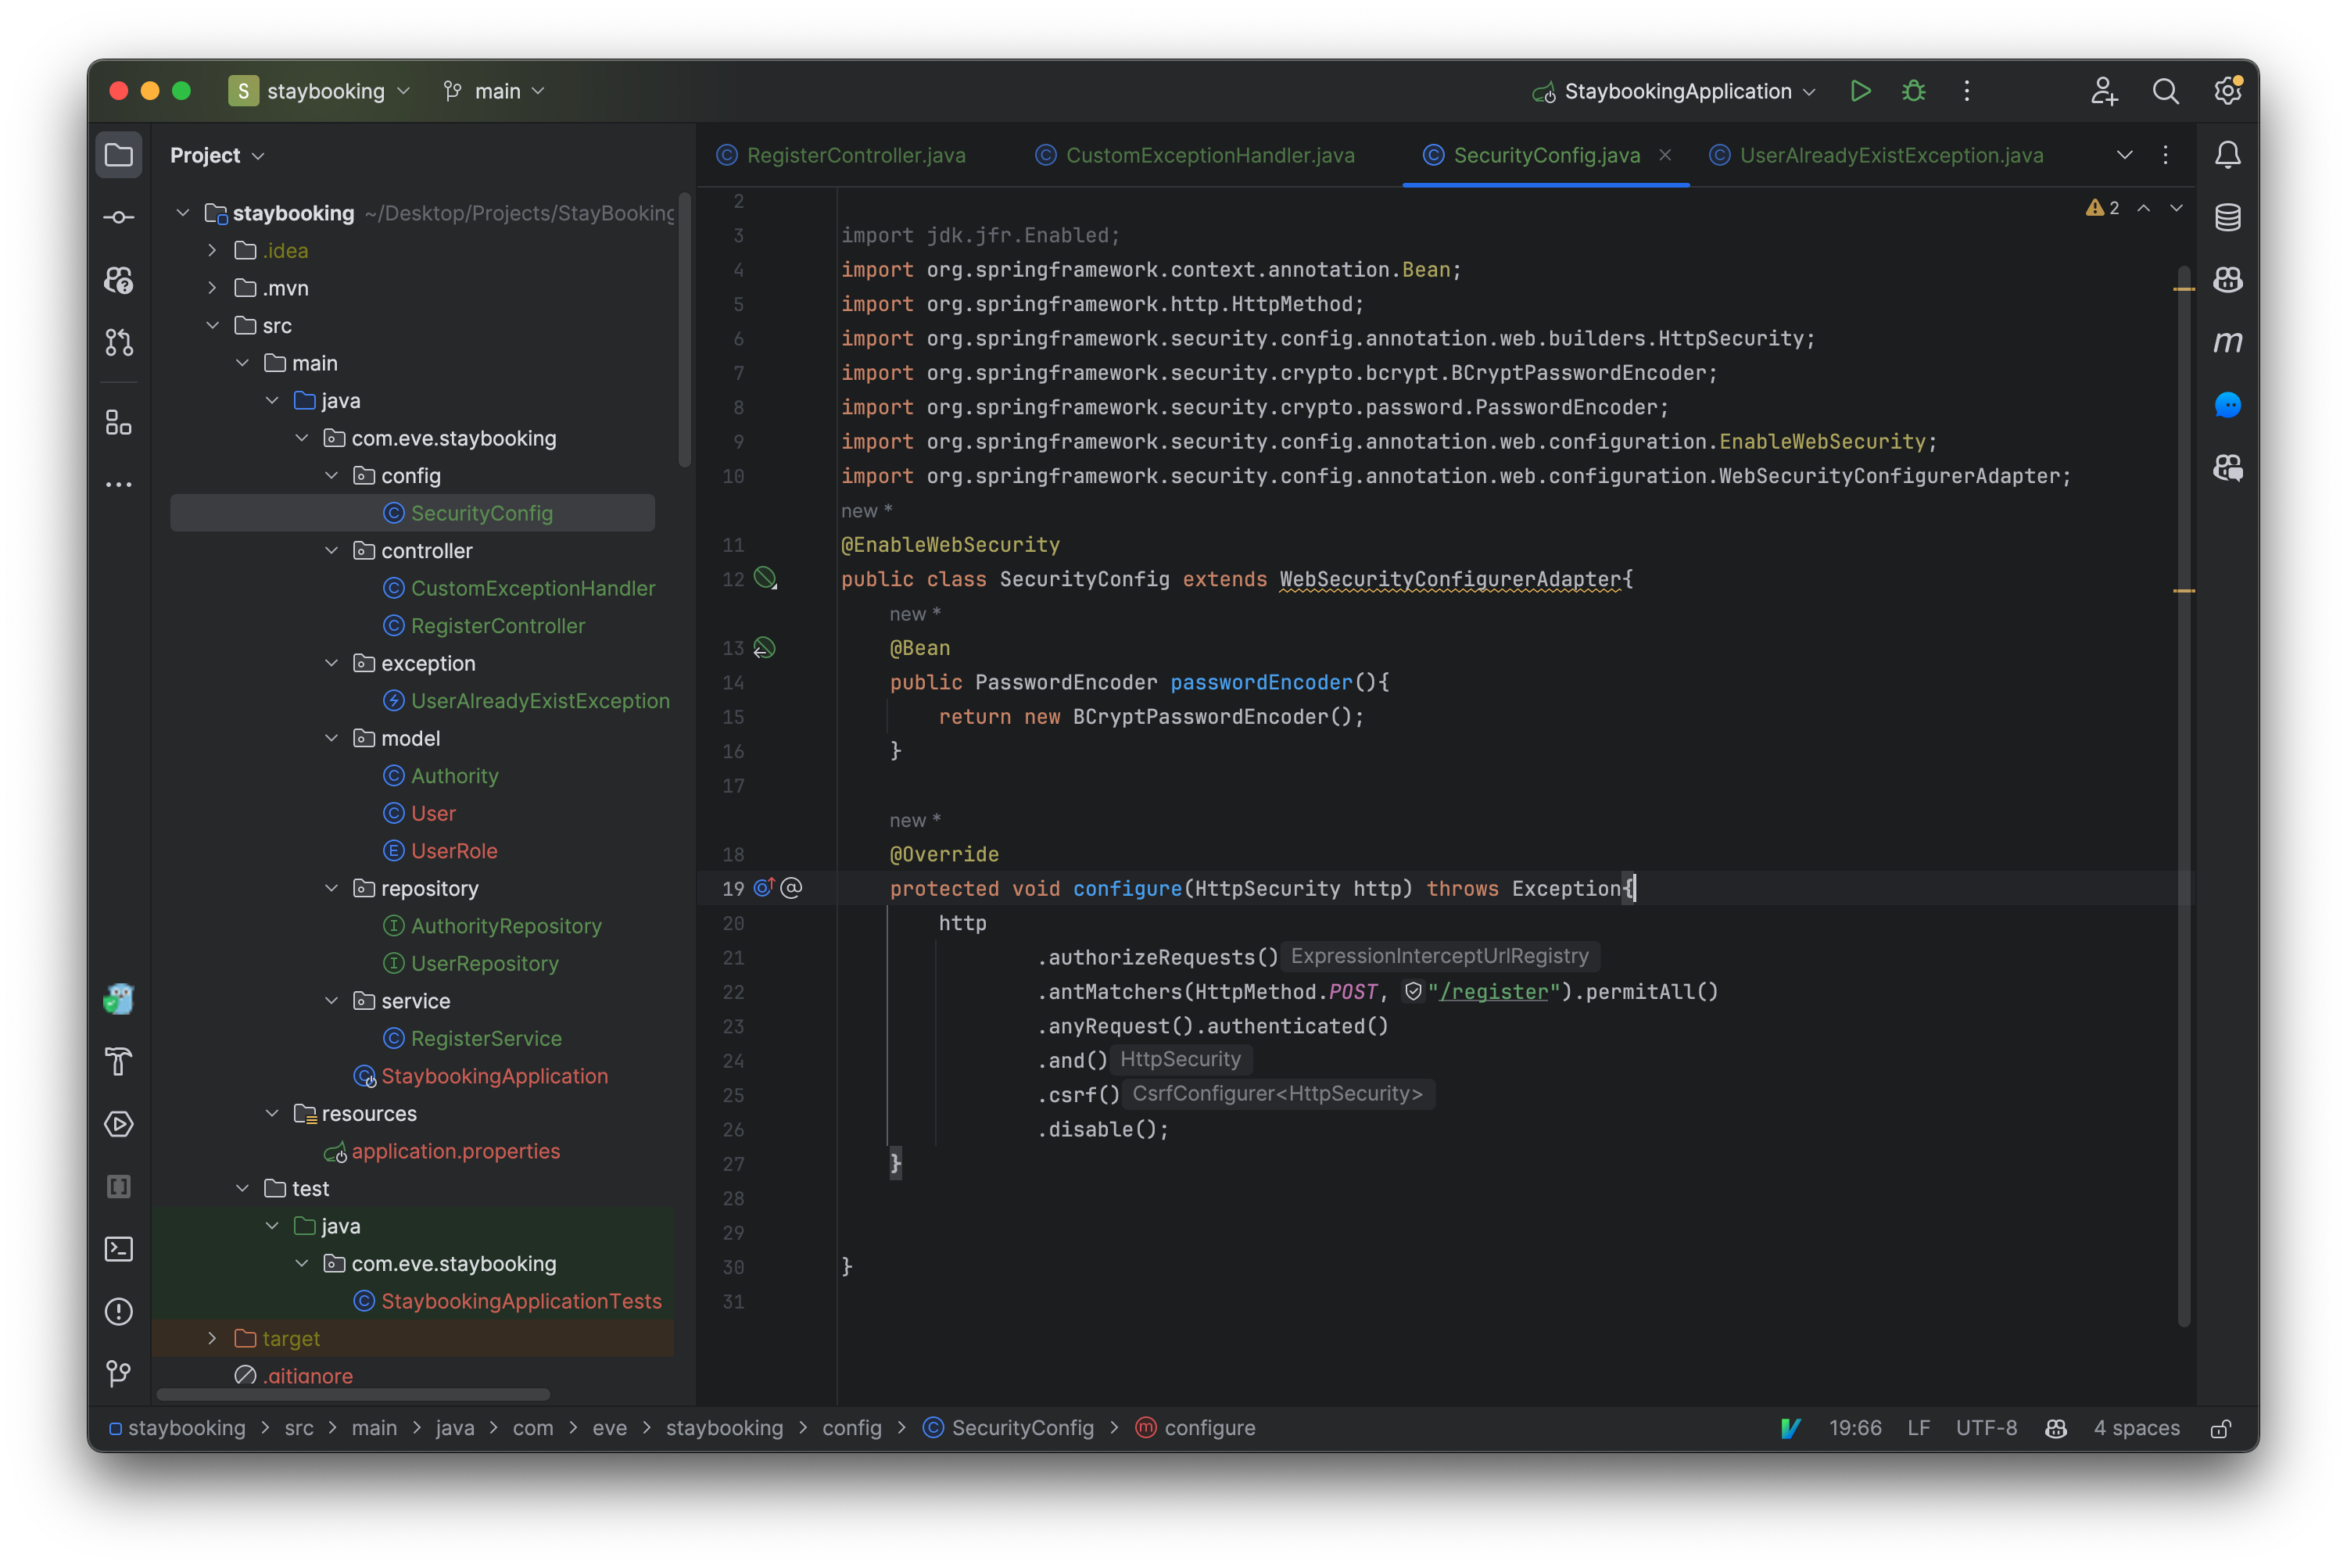Run StaybookingApplication with the green play icon
This screenshot has width=2347, height=1568.
tap(1860, 91)
